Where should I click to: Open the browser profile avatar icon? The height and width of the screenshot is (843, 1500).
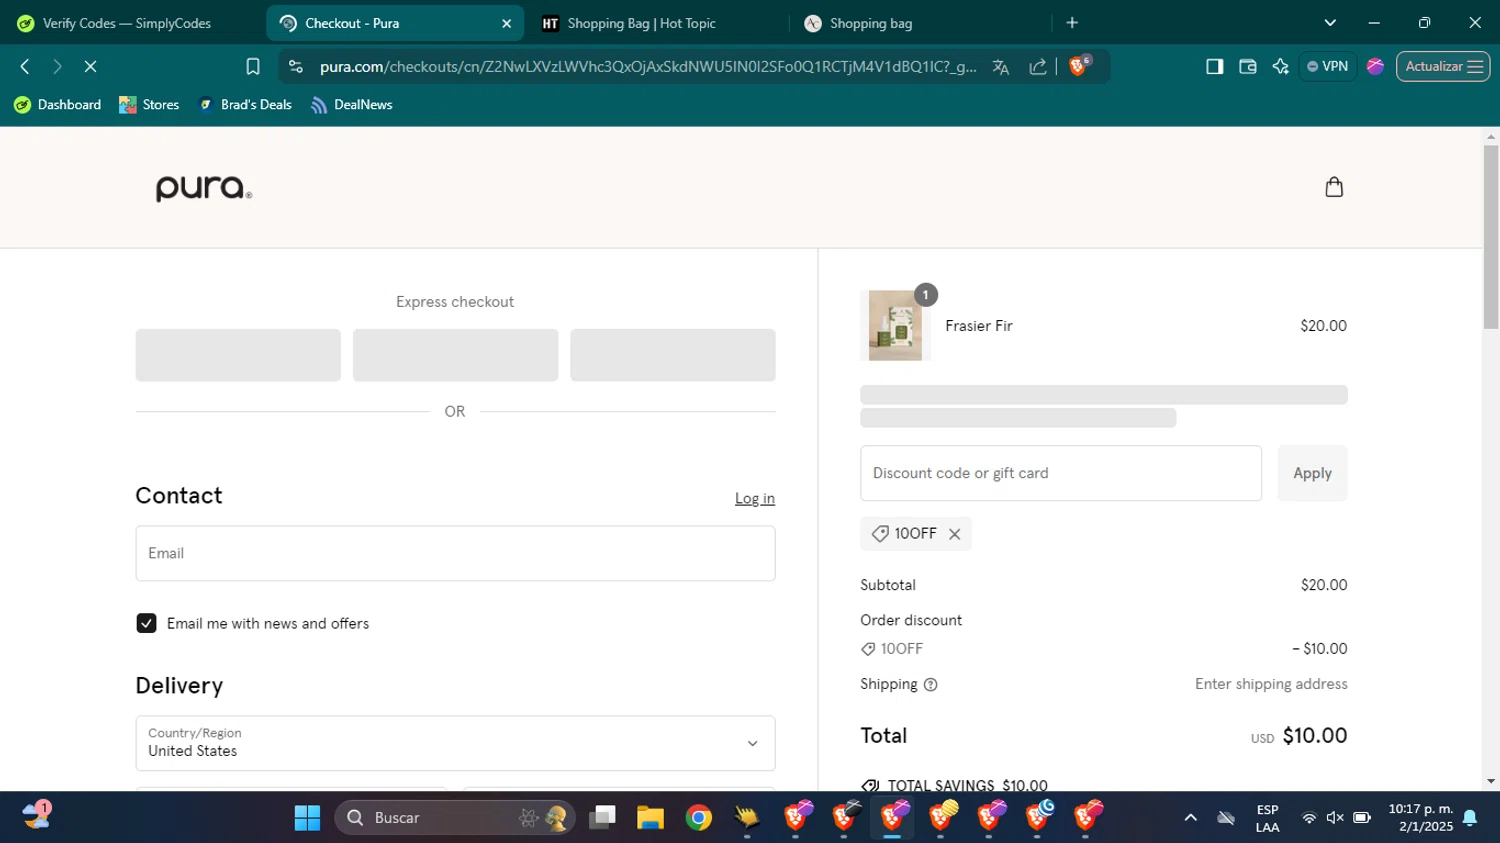coord(1375,66)
